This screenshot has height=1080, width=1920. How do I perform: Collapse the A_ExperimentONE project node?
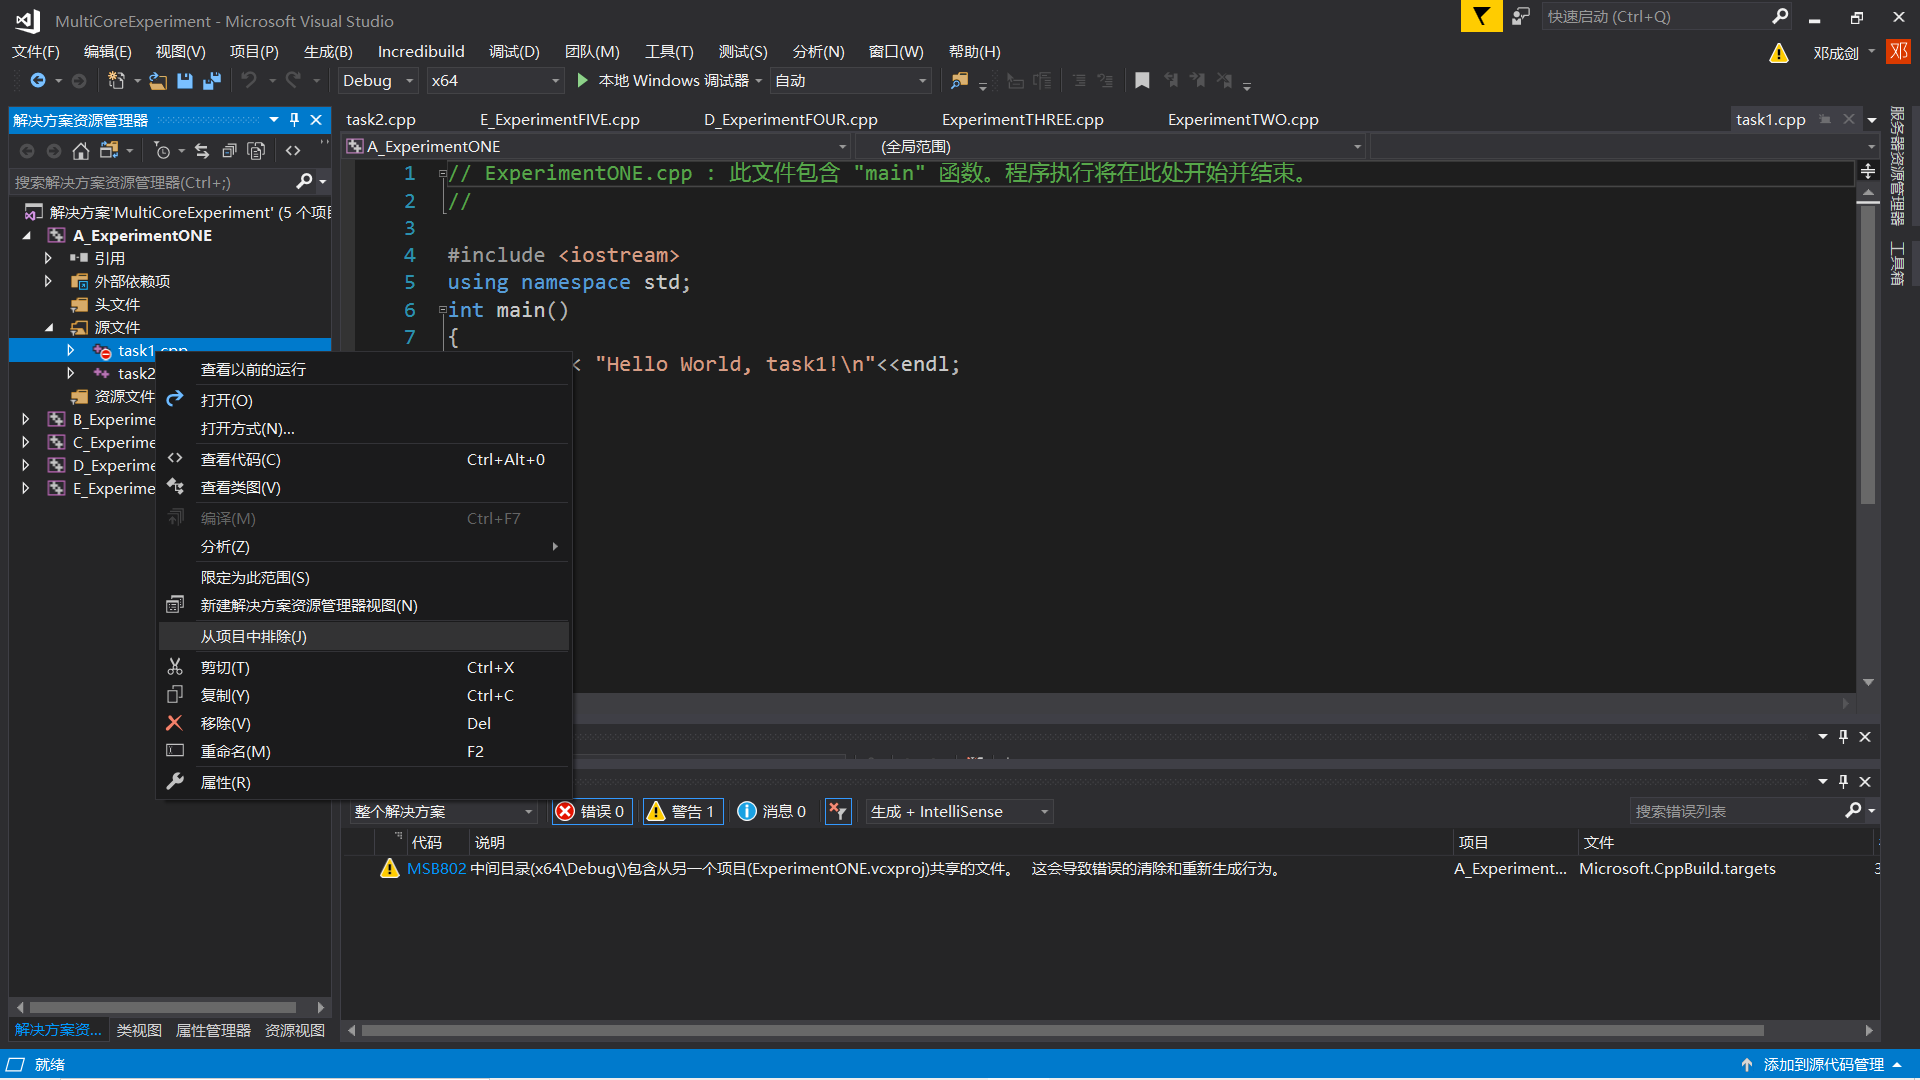click(27, 236)
